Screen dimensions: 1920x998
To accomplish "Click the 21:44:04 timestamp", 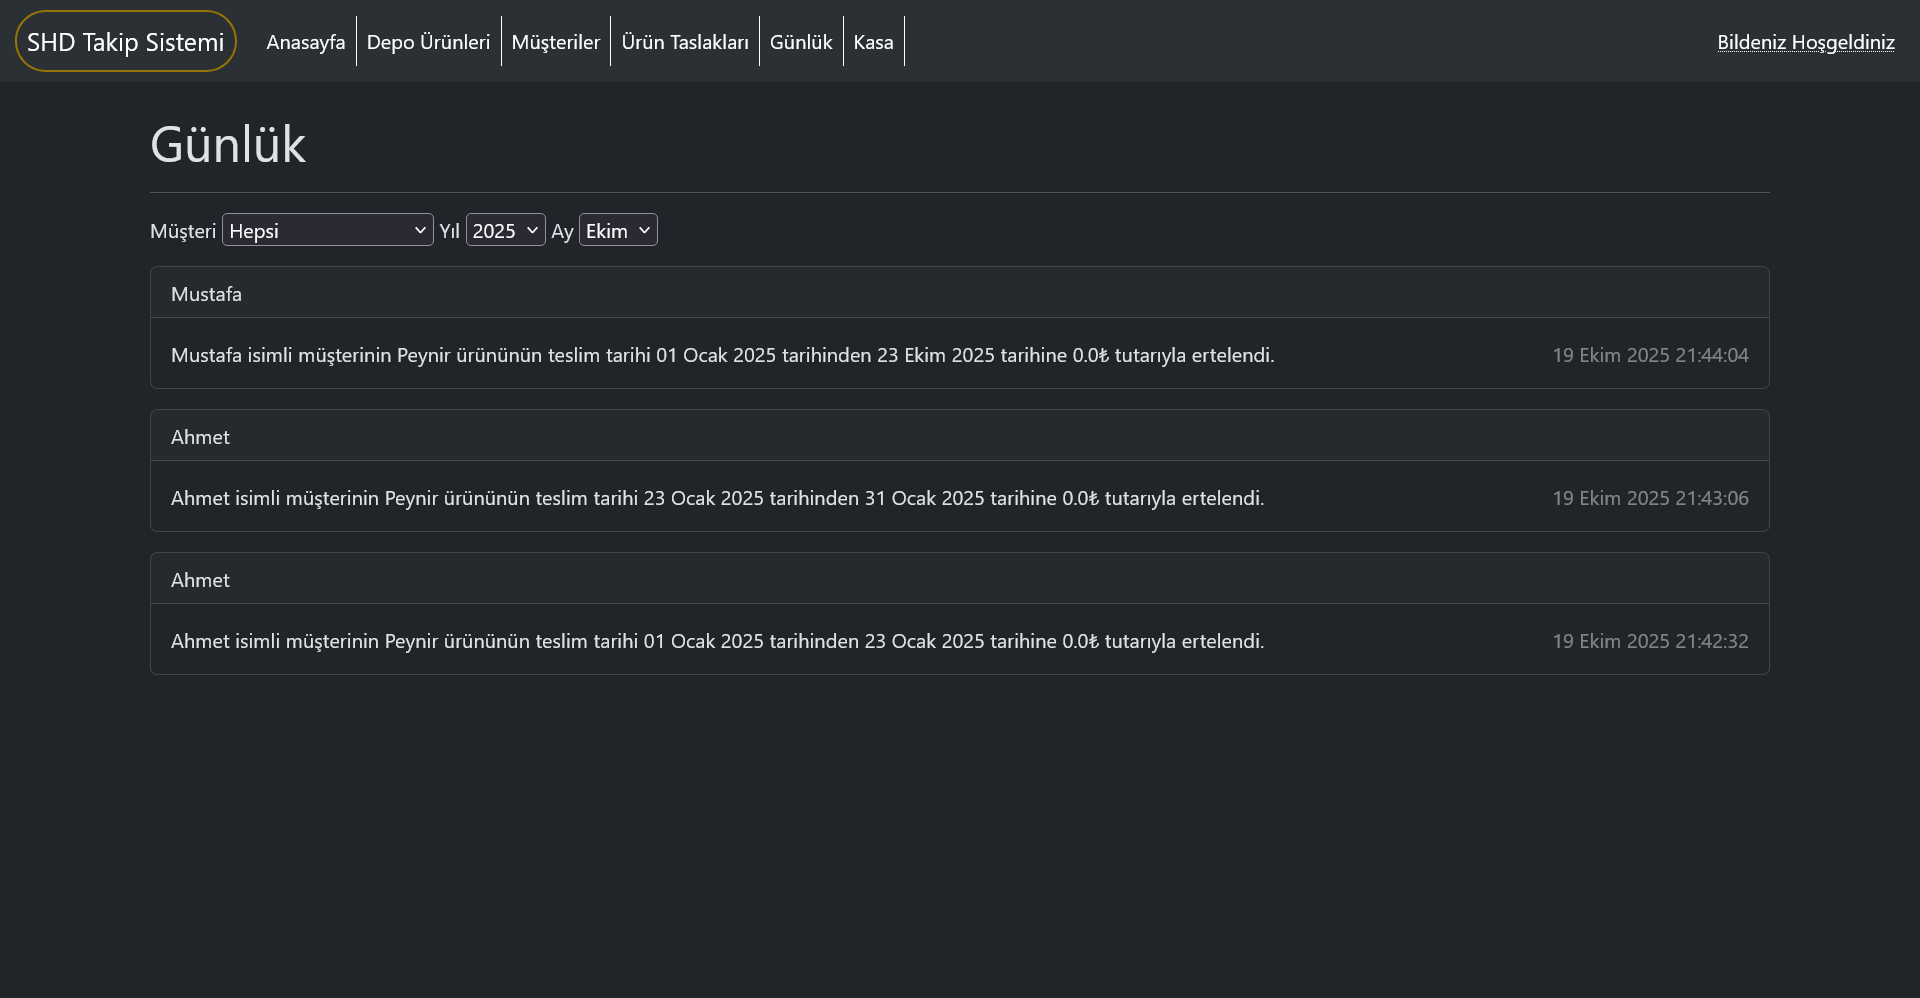I will point(1650,355).
